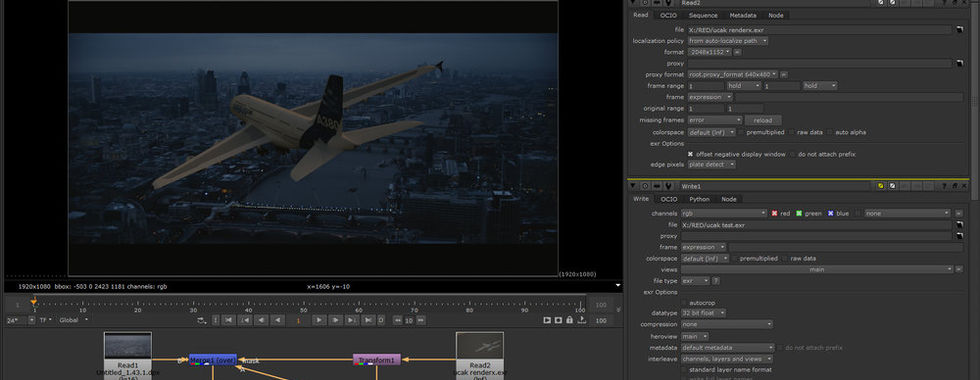Click the flipbook render icon in timeline
This screenshot has height=380, width=980.
point(547,320)
